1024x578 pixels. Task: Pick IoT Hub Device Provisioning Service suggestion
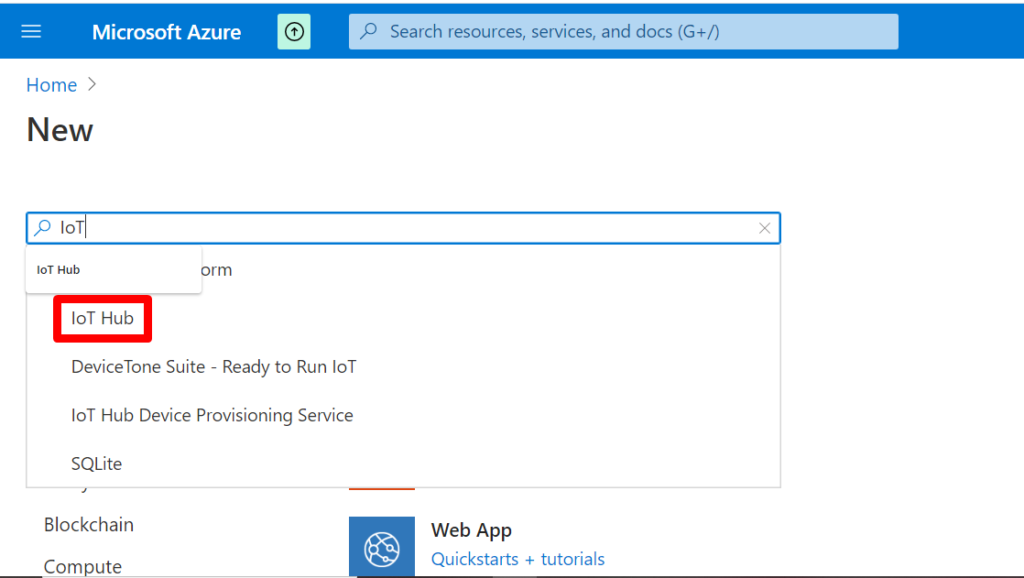coord(212,415)
